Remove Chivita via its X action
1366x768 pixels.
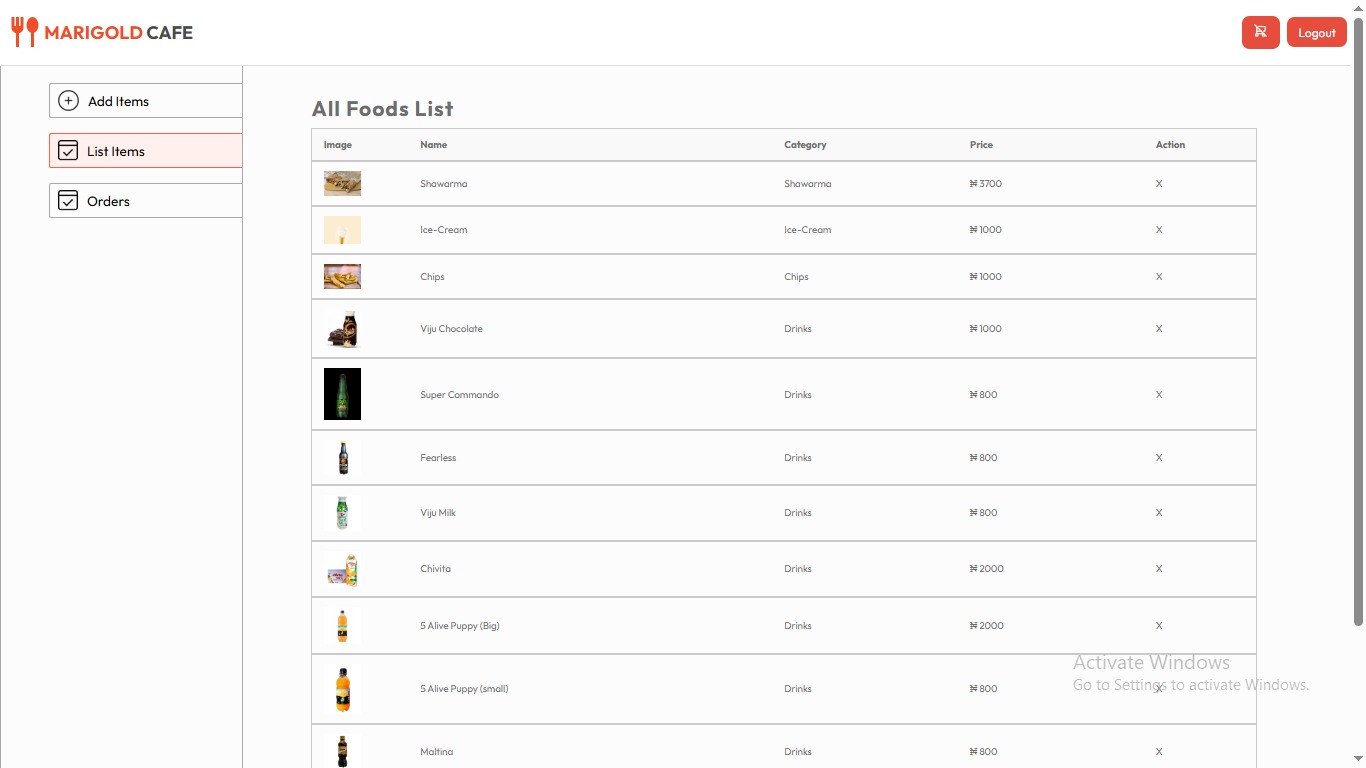(x=1159, y=568)
